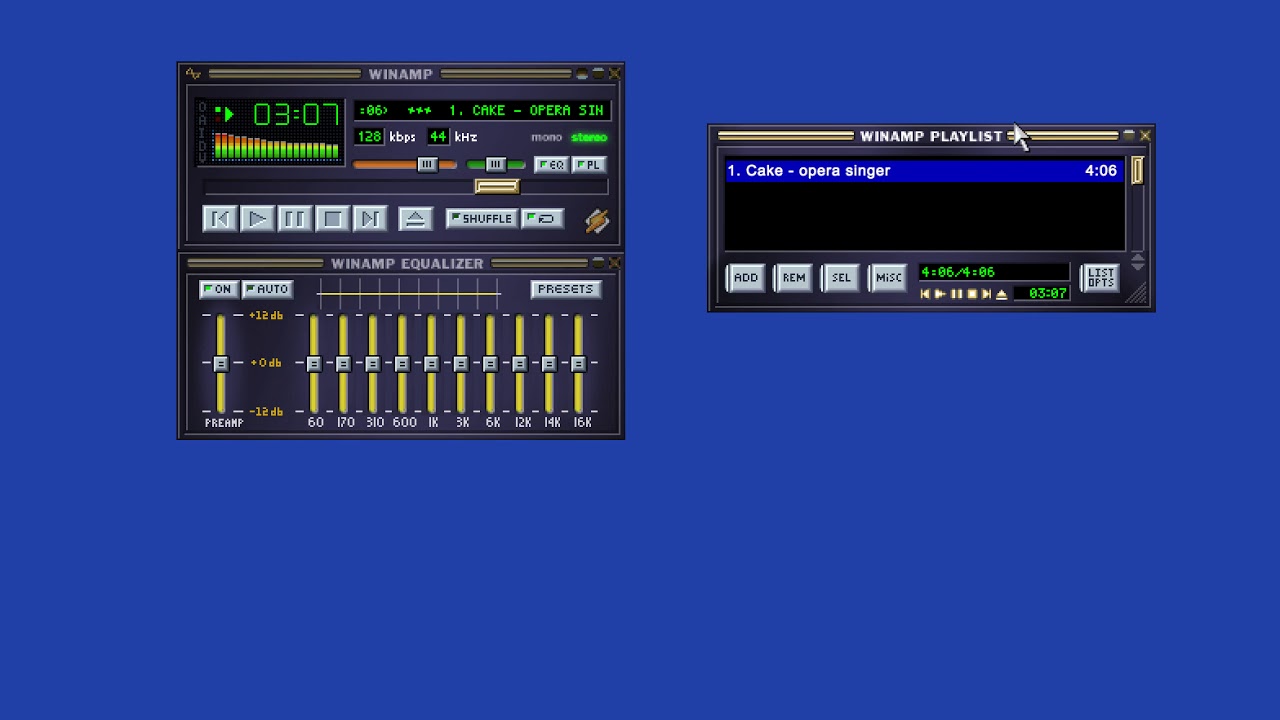Click the D letter in the clutterbar
This screenshot has width=1280, height=720.
202,144
